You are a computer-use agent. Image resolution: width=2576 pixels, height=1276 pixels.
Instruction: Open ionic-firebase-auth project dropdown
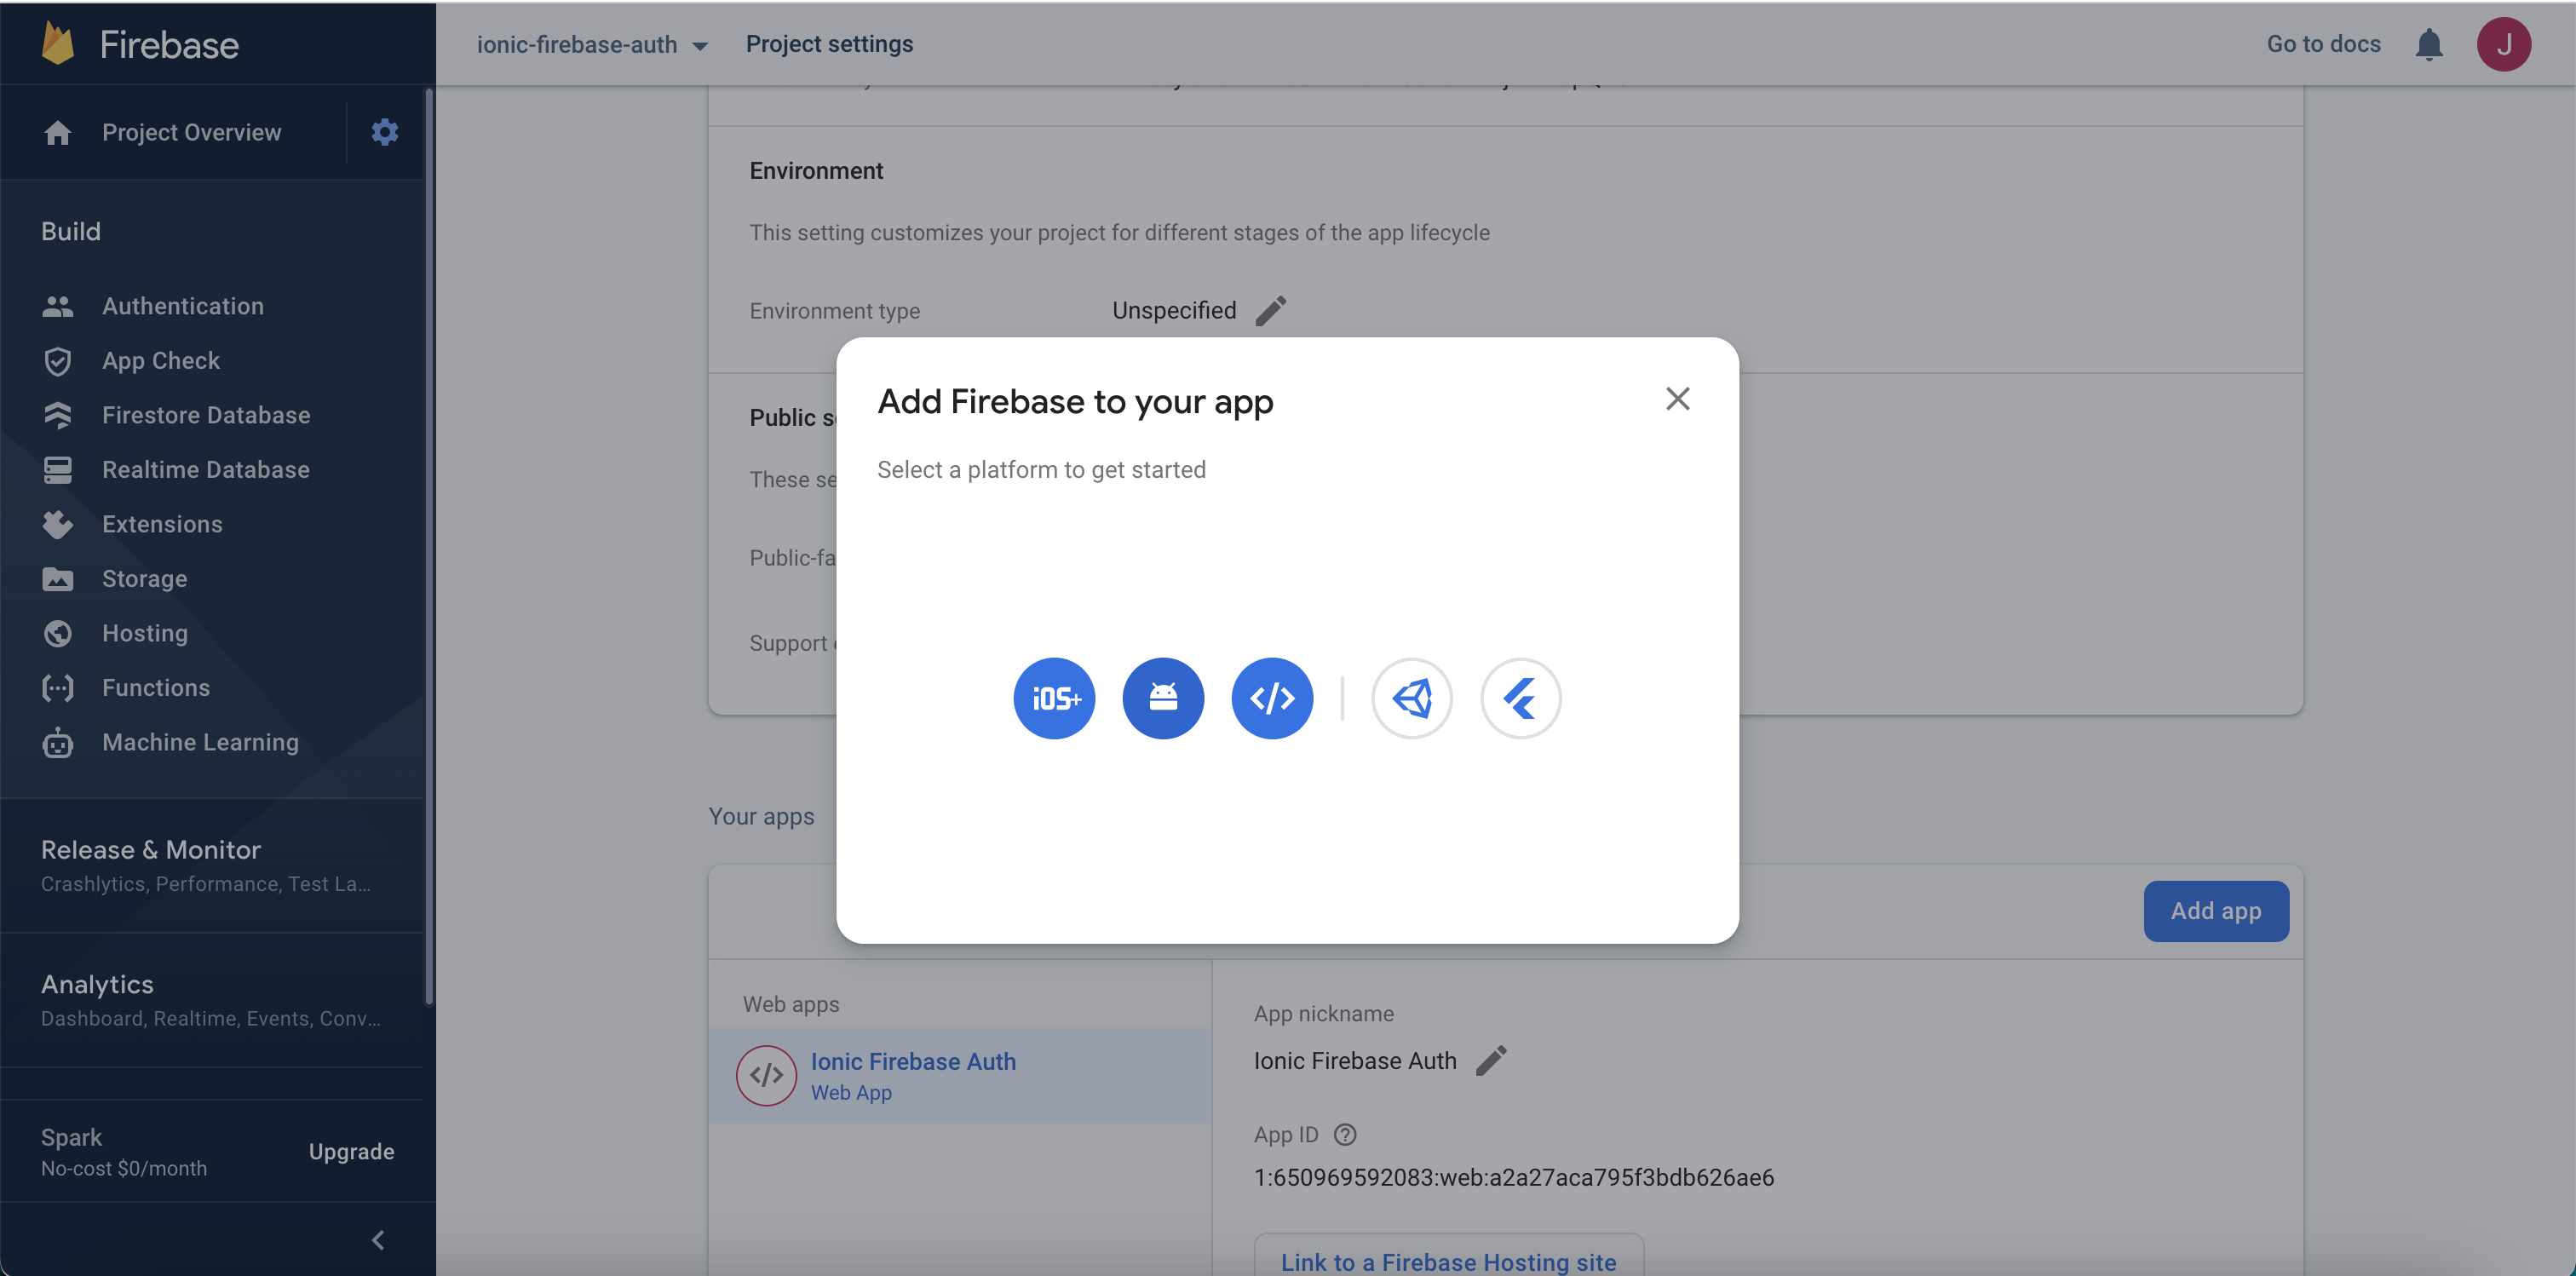click(593, 44)
